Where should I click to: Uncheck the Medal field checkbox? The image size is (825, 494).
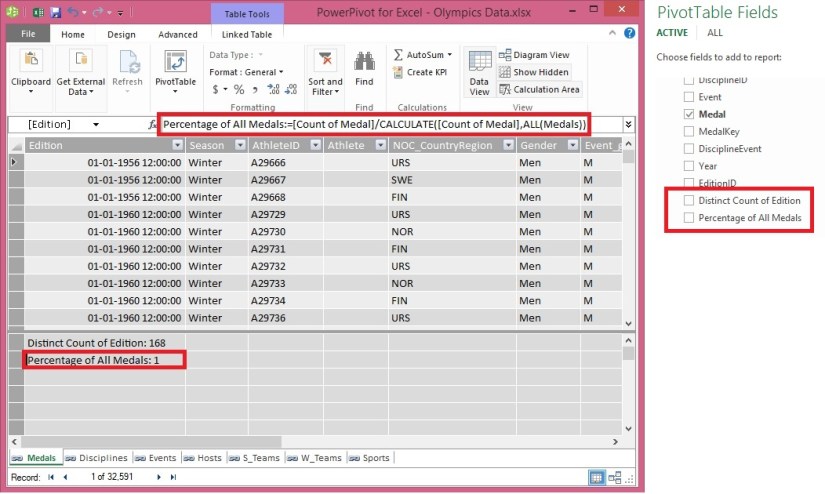[x=689, y=114]
